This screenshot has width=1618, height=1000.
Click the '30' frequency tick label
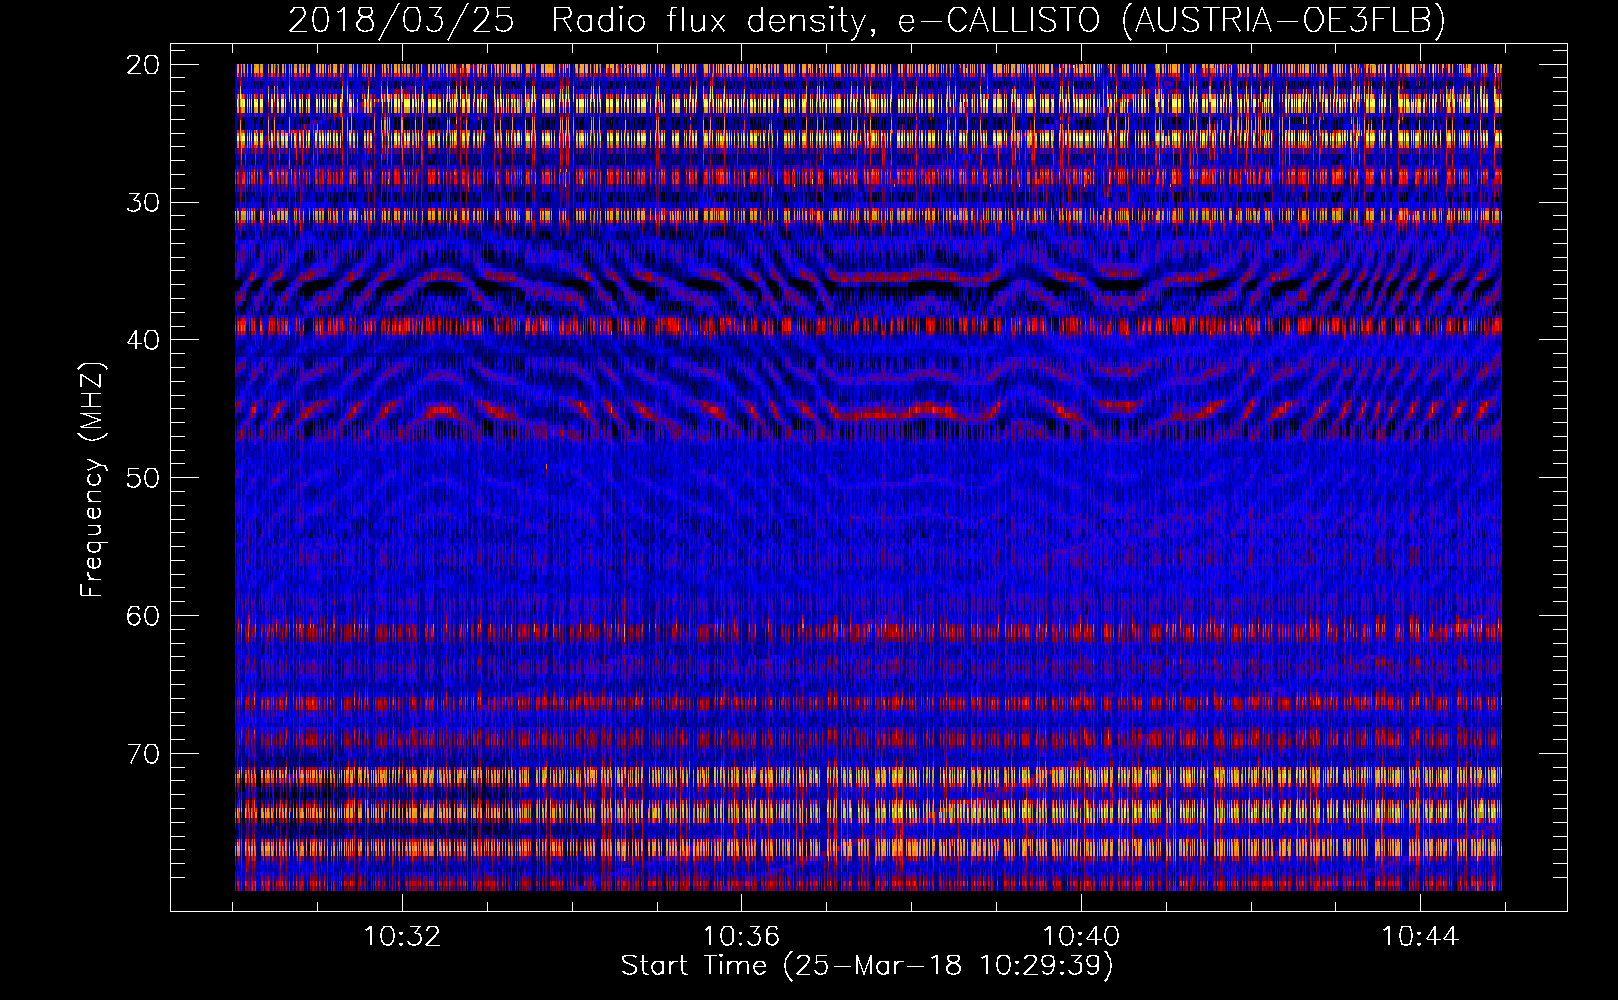(144, 203)
